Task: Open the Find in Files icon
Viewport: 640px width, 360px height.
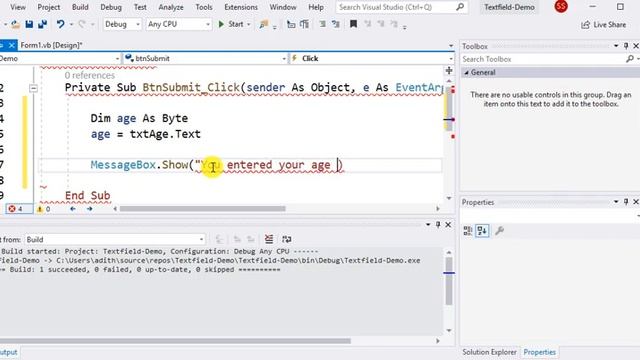Action: click(x=264, y=24)
